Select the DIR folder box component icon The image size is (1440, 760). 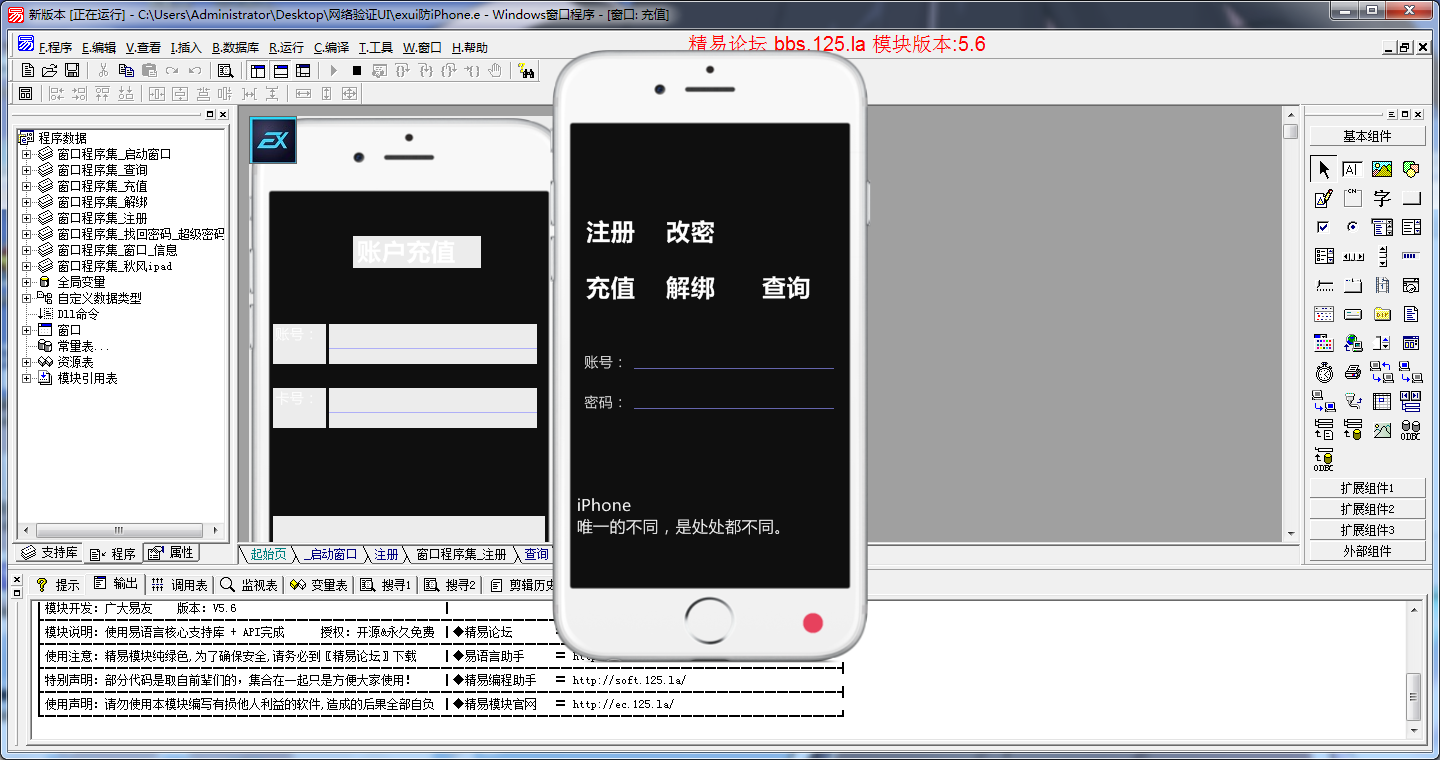click(x=1382, y=314)
